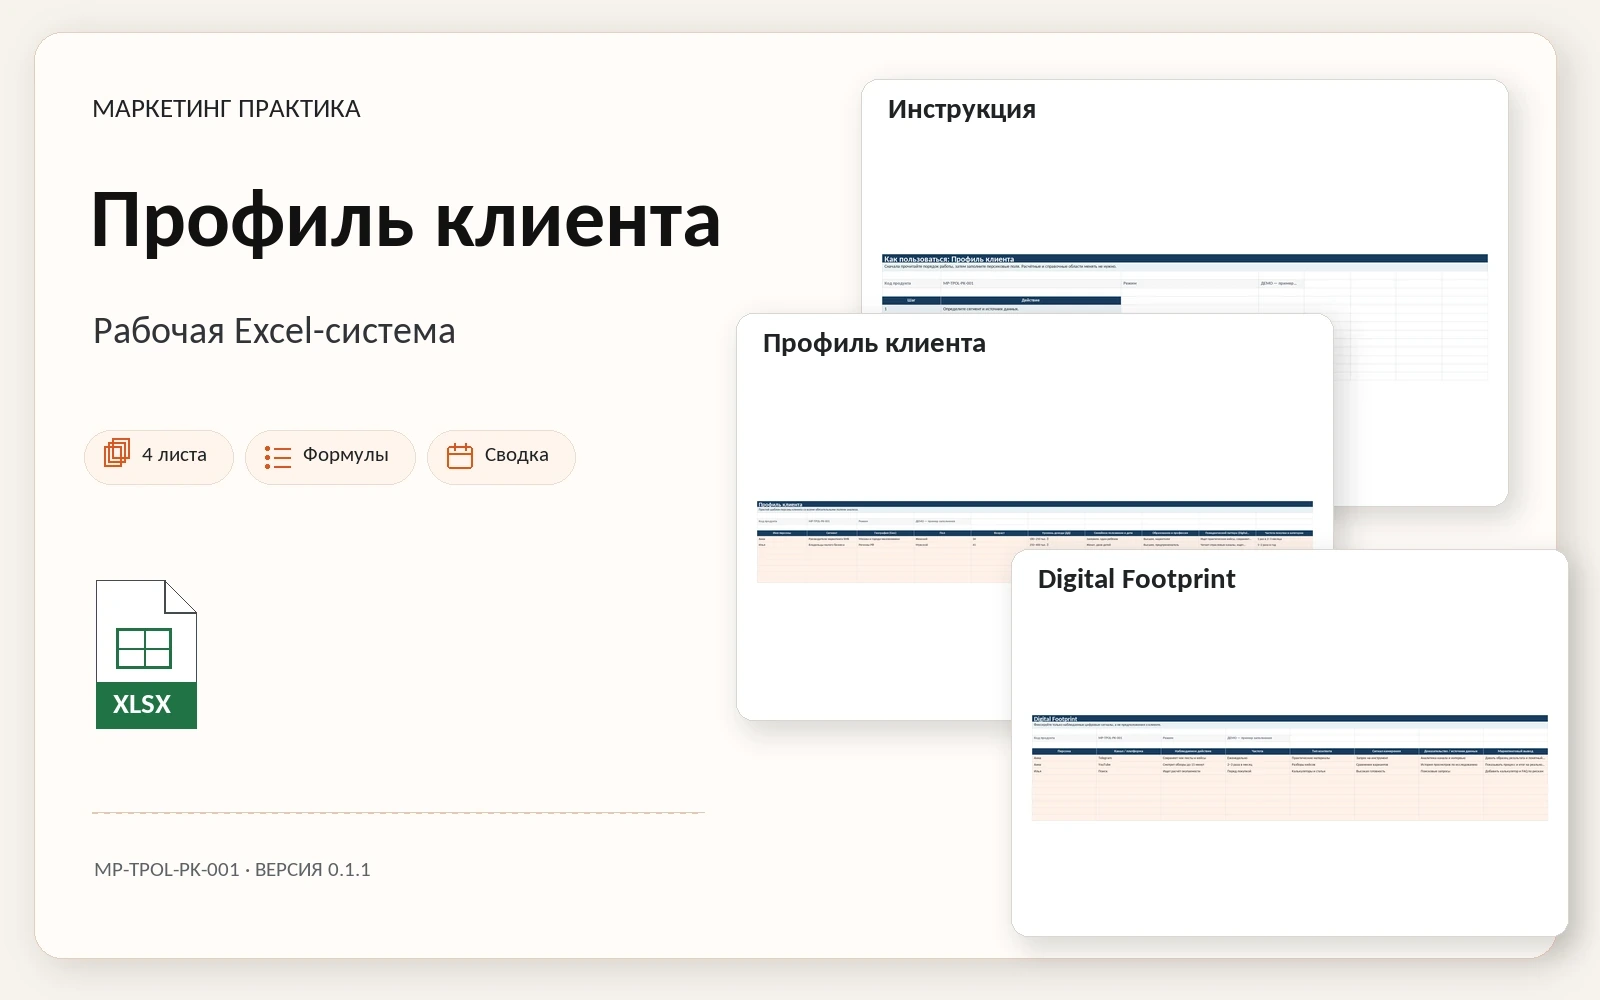Click the "МАРКЕТИНГ ПРАКТИКА" label
Screen dimensions: 1600x1000
pyautogui.click(x=226, y=109)
